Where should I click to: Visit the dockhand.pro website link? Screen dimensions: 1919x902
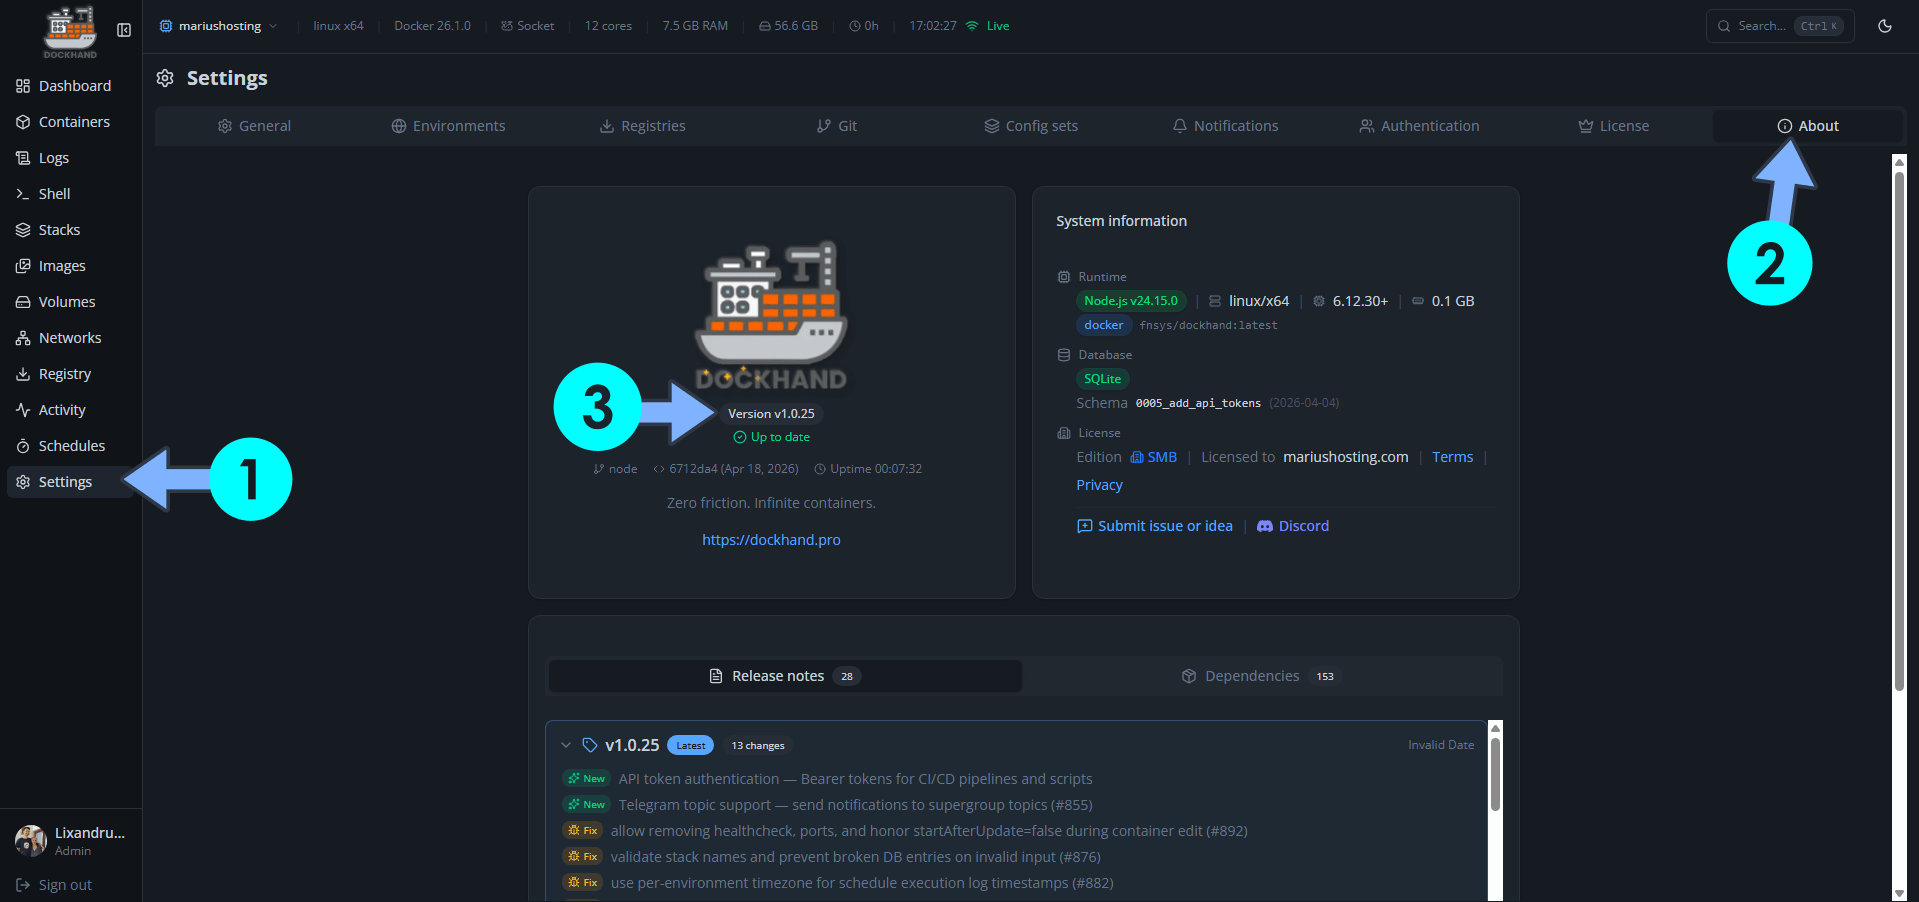pyautogui.click(x=771, y=539)
